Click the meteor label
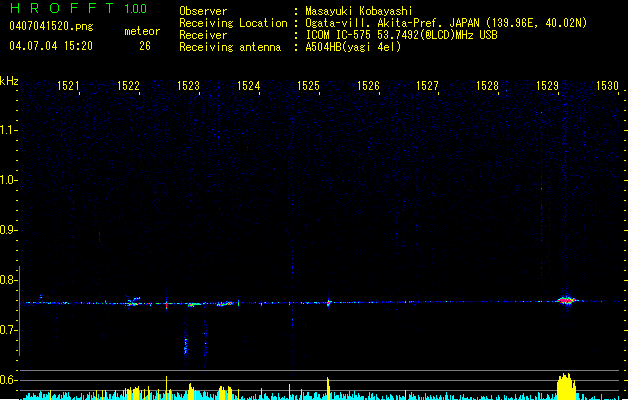The width and height of the screenshot is (629, 400). 142,31
